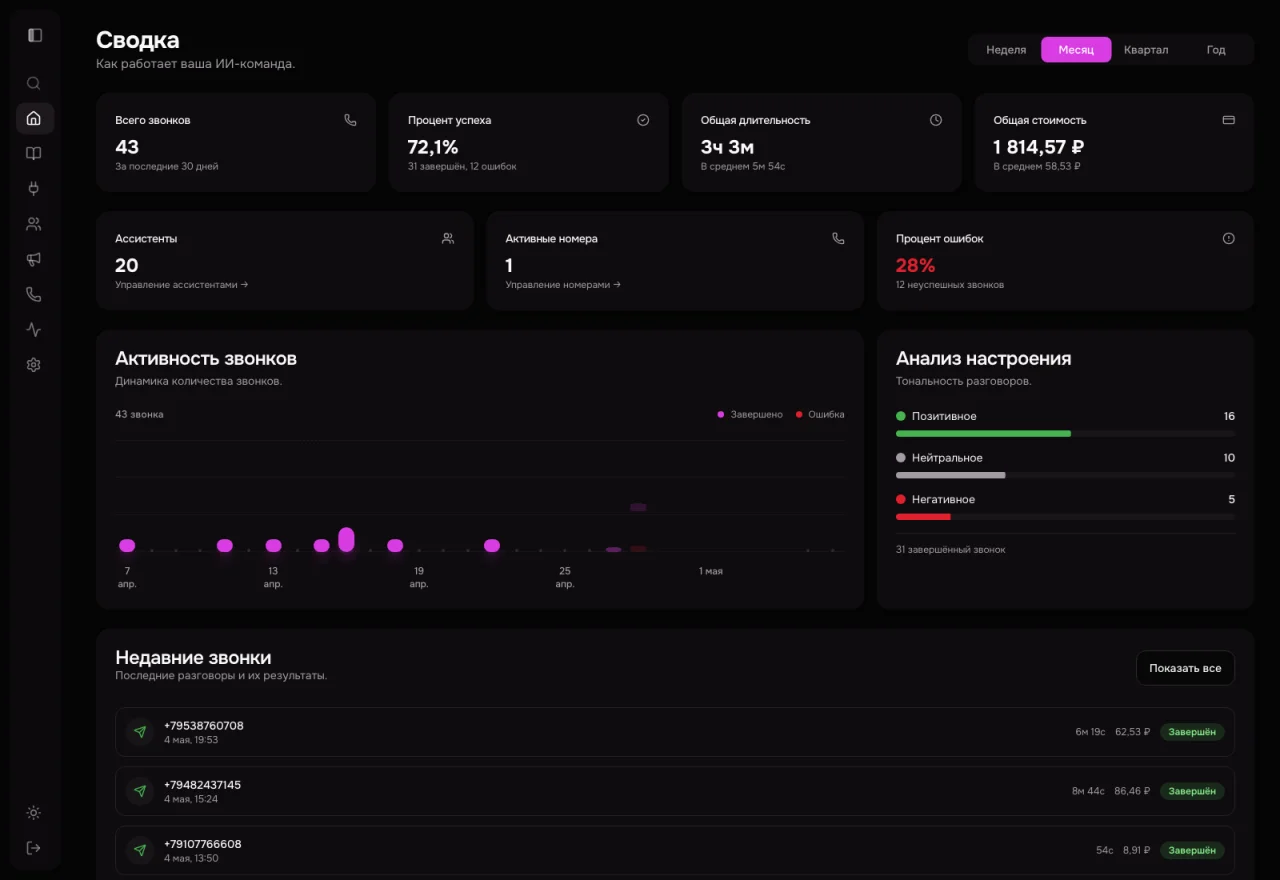This screenshot has height=880, width=1280.
Task: Switch period to Неделя
Action: point(1006,50)
